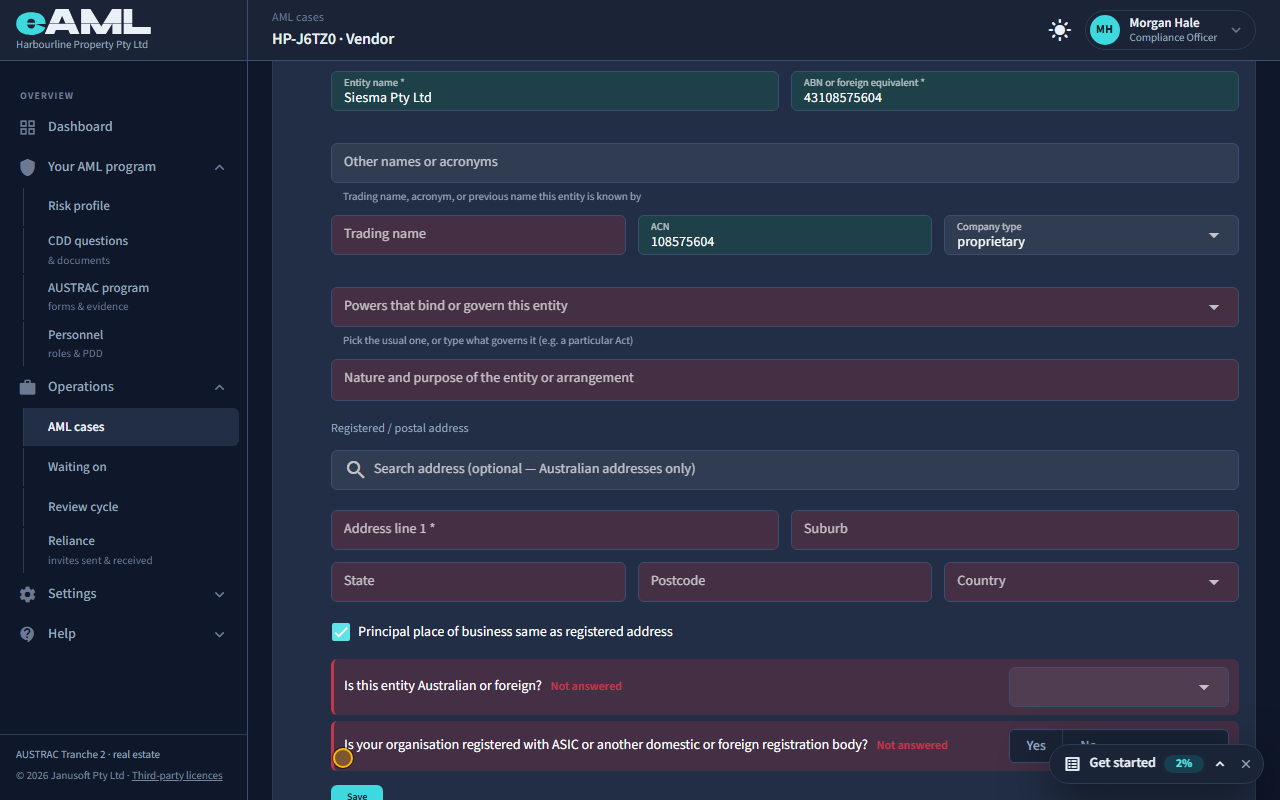Open Risk profile in sidebar

[x=130, y=206]
